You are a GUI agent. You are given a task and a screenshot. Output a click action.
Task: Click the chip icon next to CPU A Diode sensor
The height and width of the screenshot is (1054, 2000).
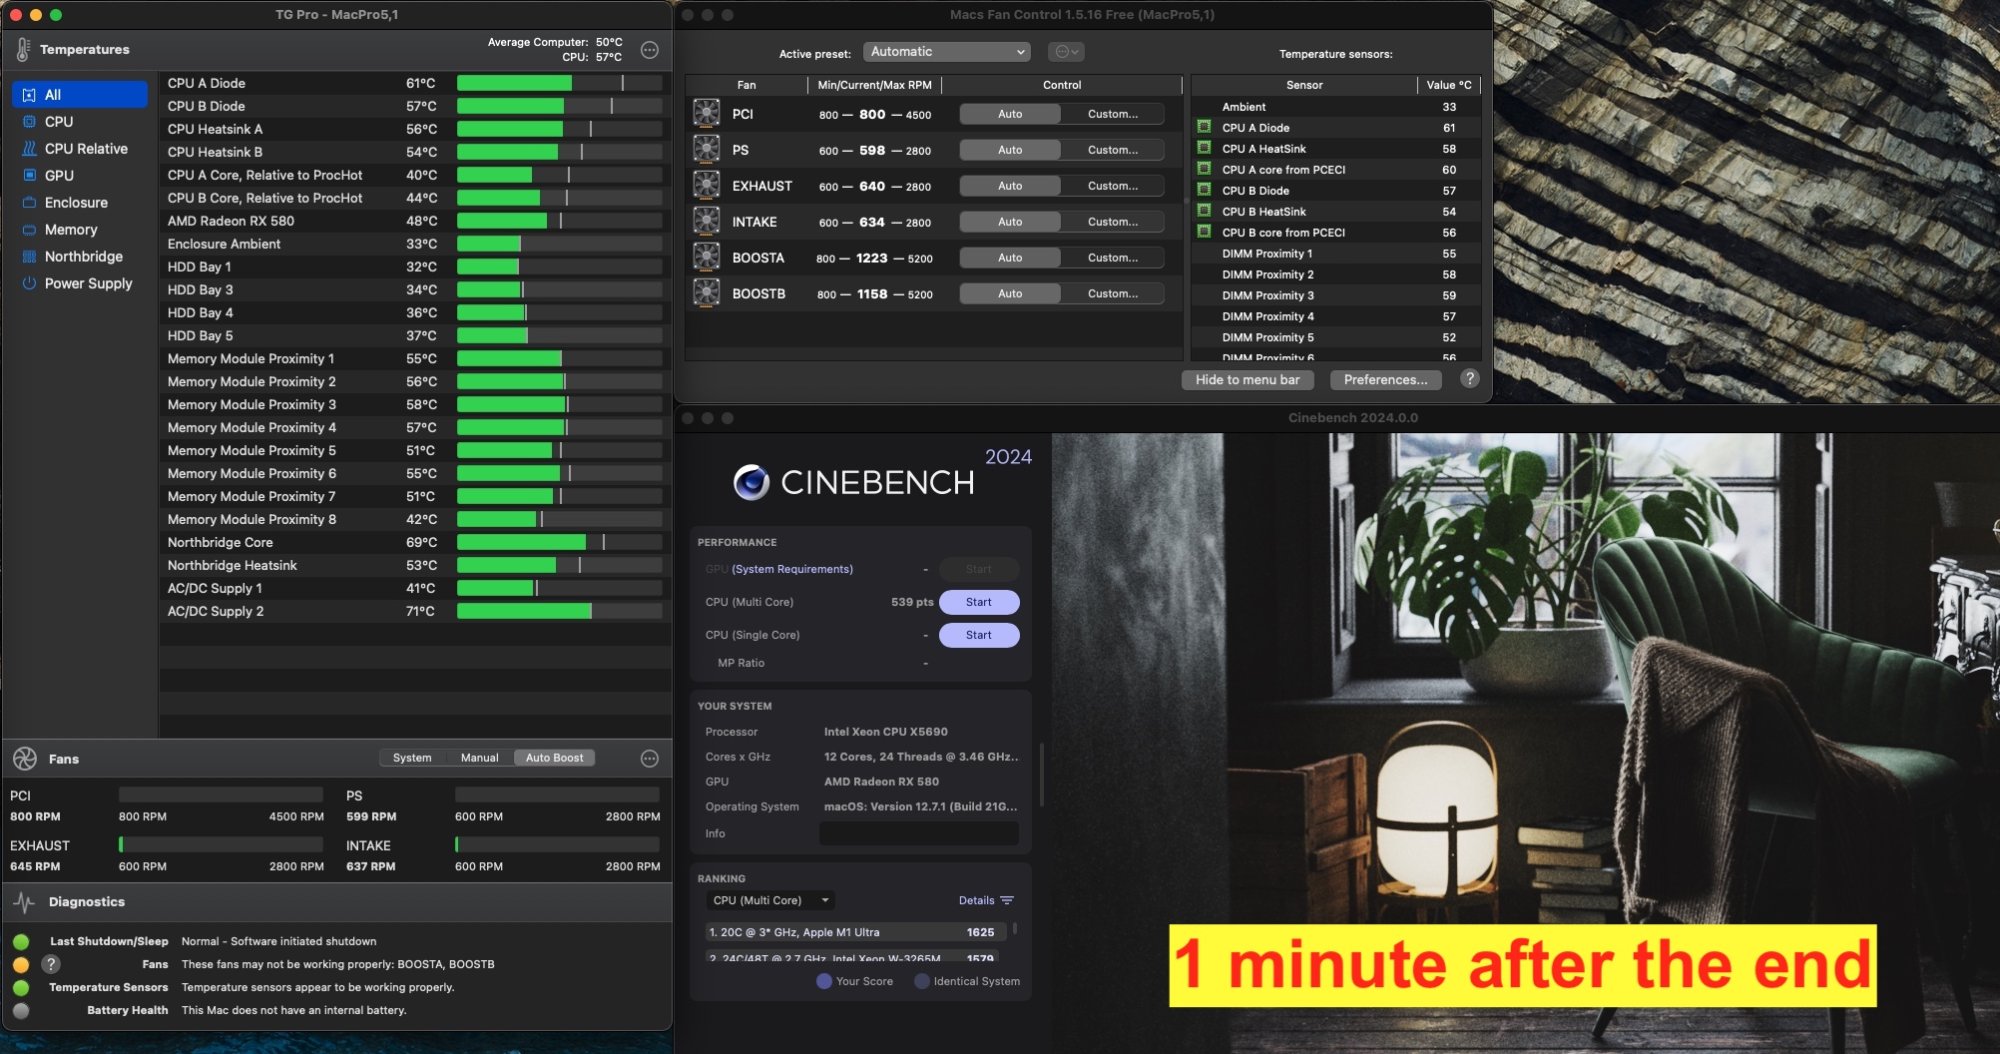coord(1204,127)
